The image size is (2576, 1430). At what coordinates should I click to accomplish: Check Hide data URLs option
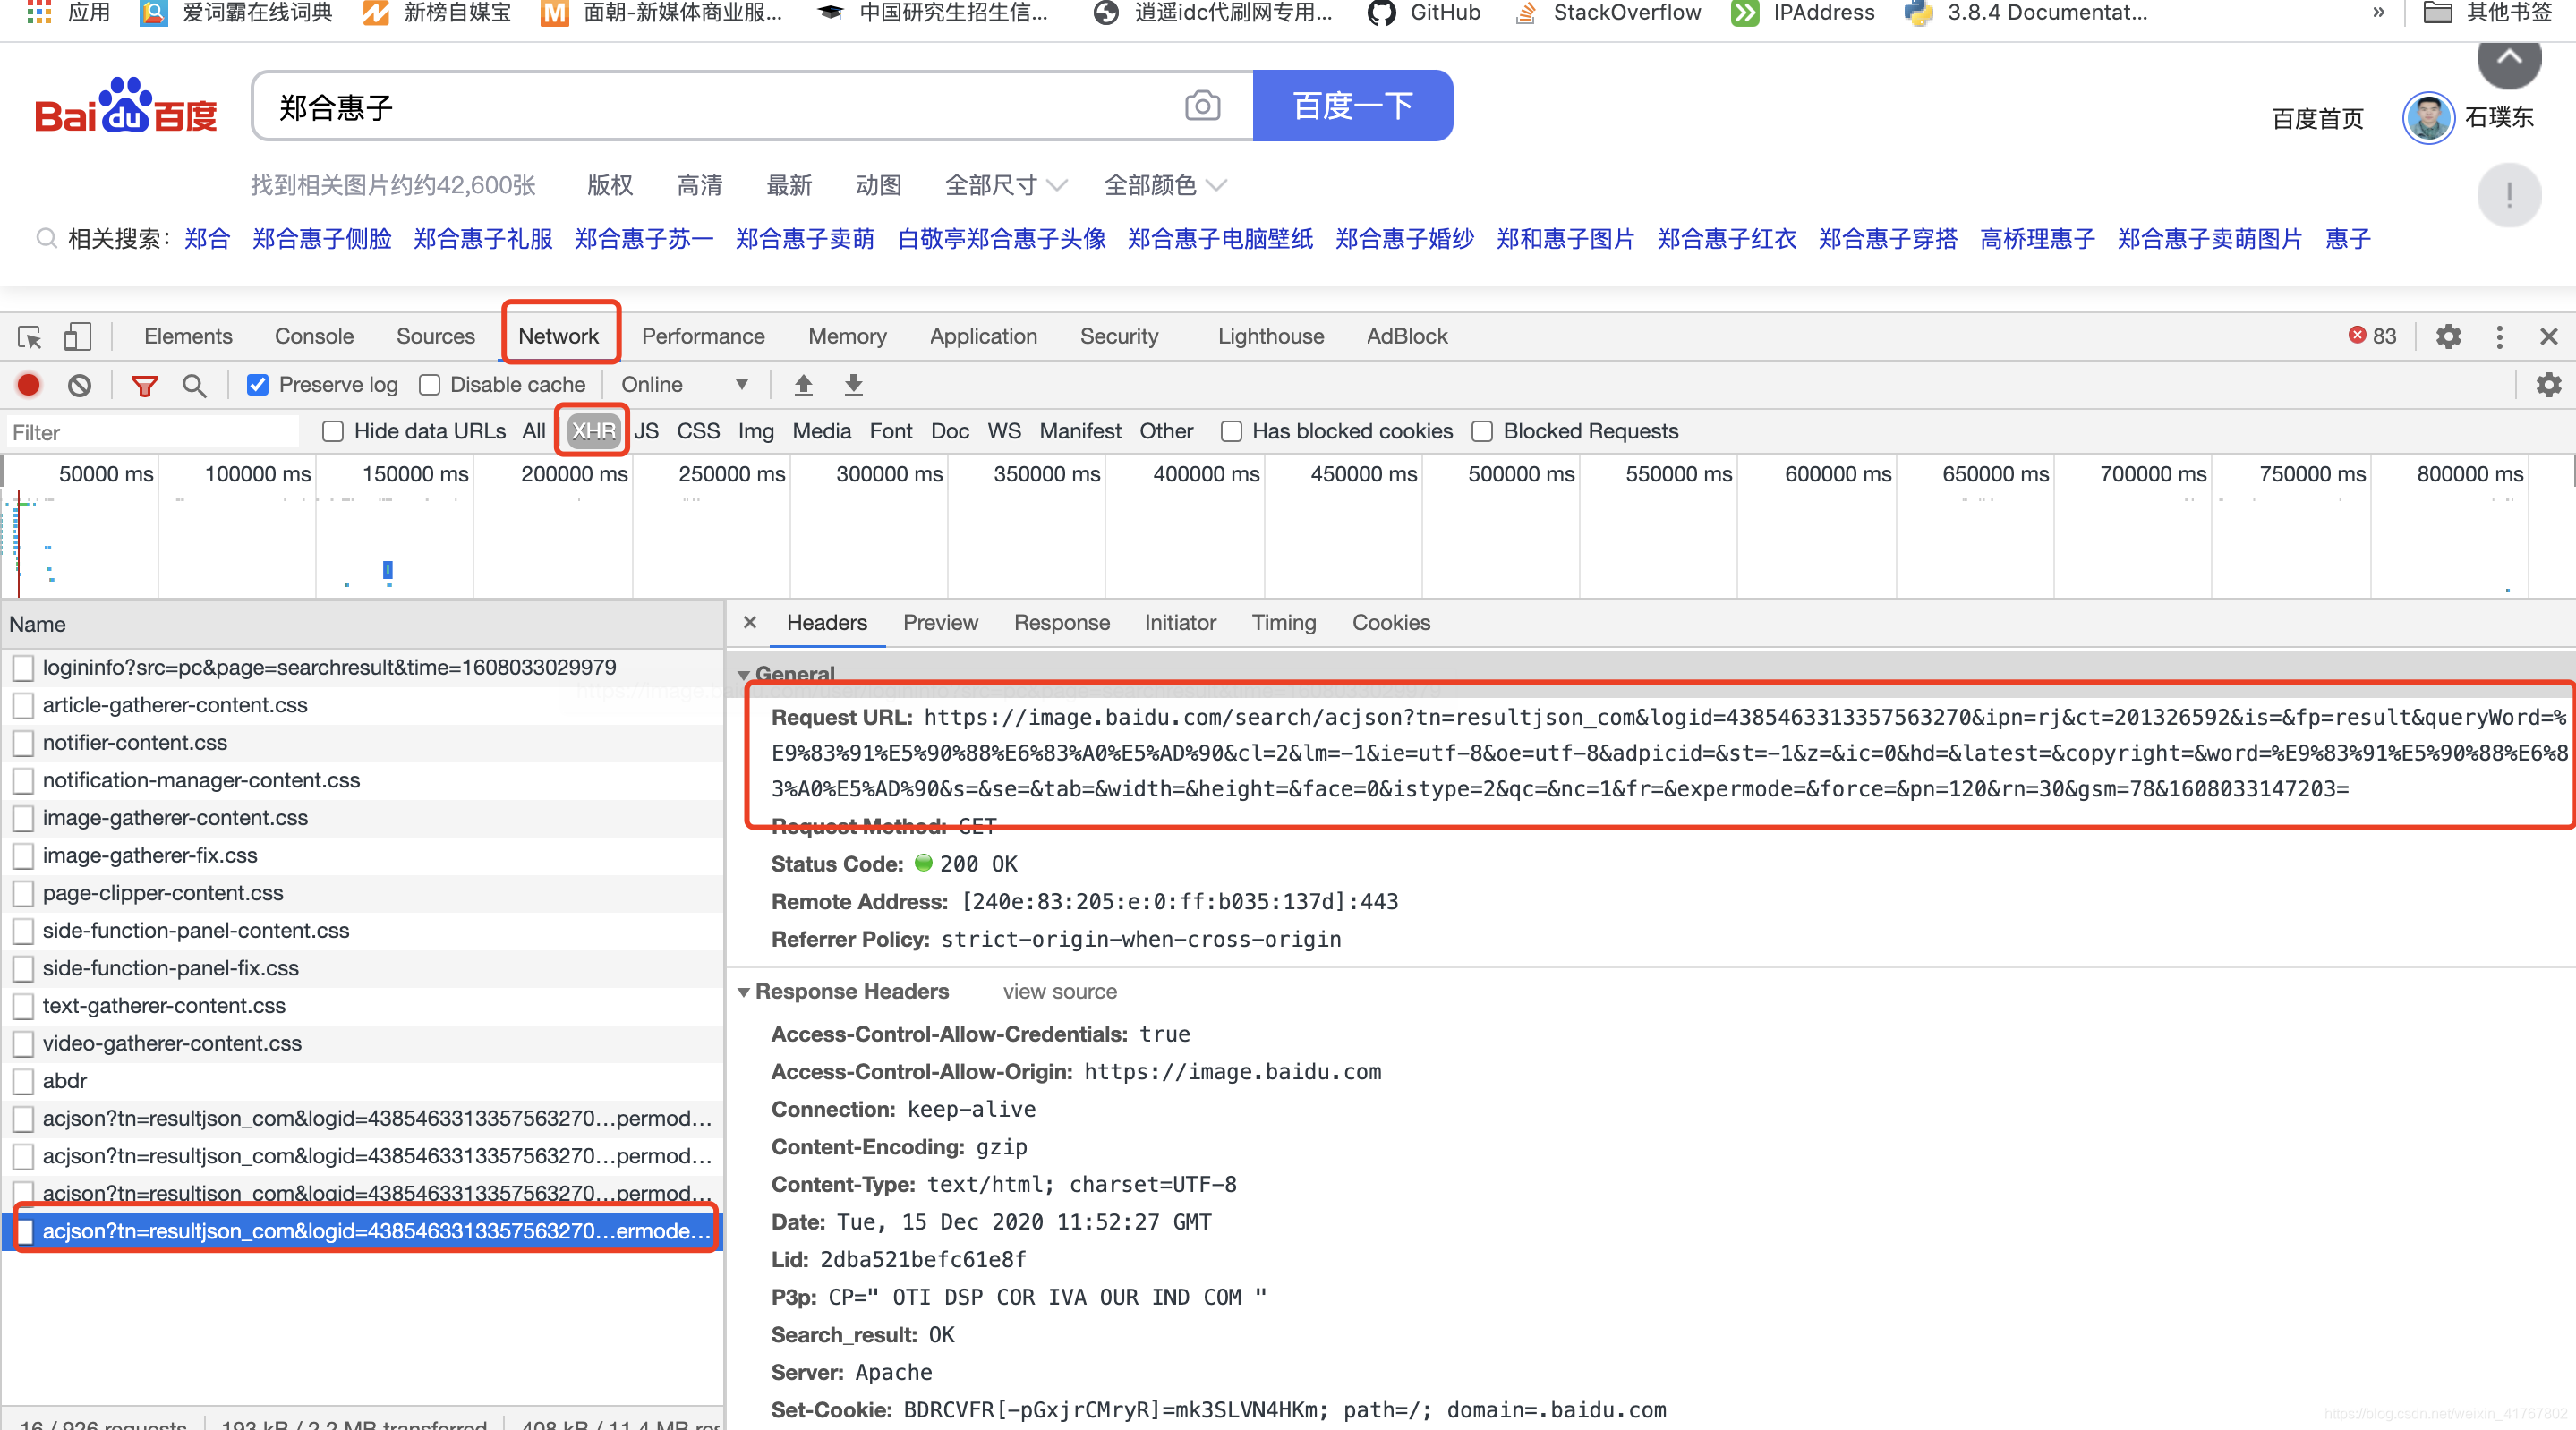[x=333, y=432]
